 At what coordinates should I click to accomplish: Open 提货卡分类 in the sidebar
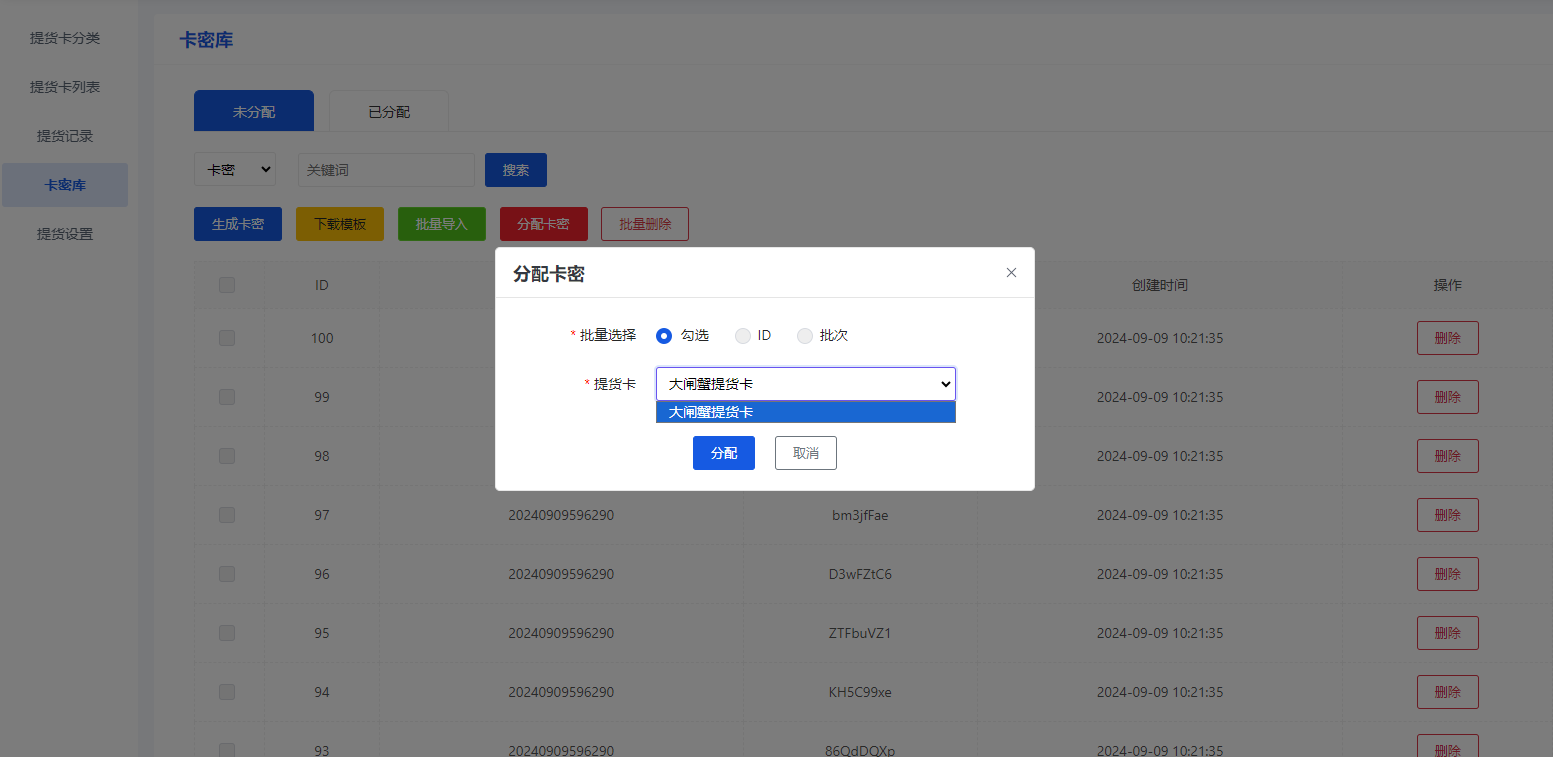[64, 38]
